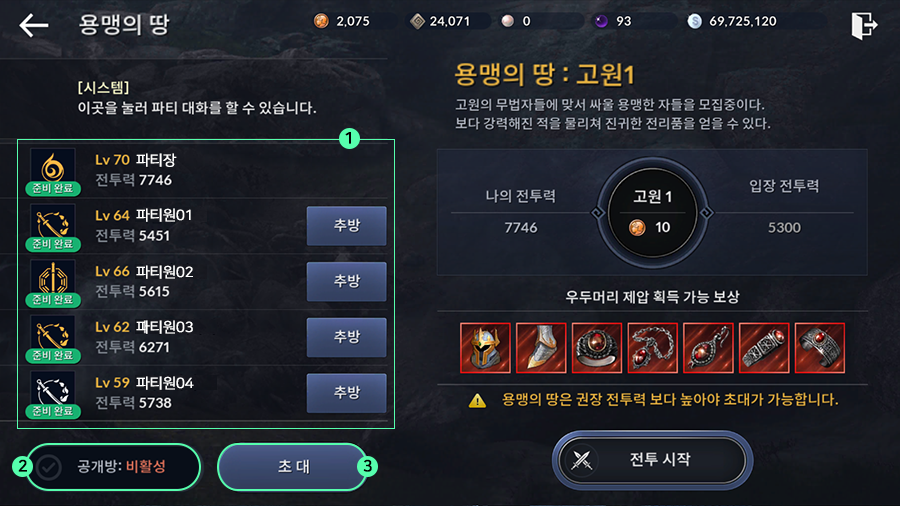
Task: Select the helmet reward item
Action: point(485,348)
